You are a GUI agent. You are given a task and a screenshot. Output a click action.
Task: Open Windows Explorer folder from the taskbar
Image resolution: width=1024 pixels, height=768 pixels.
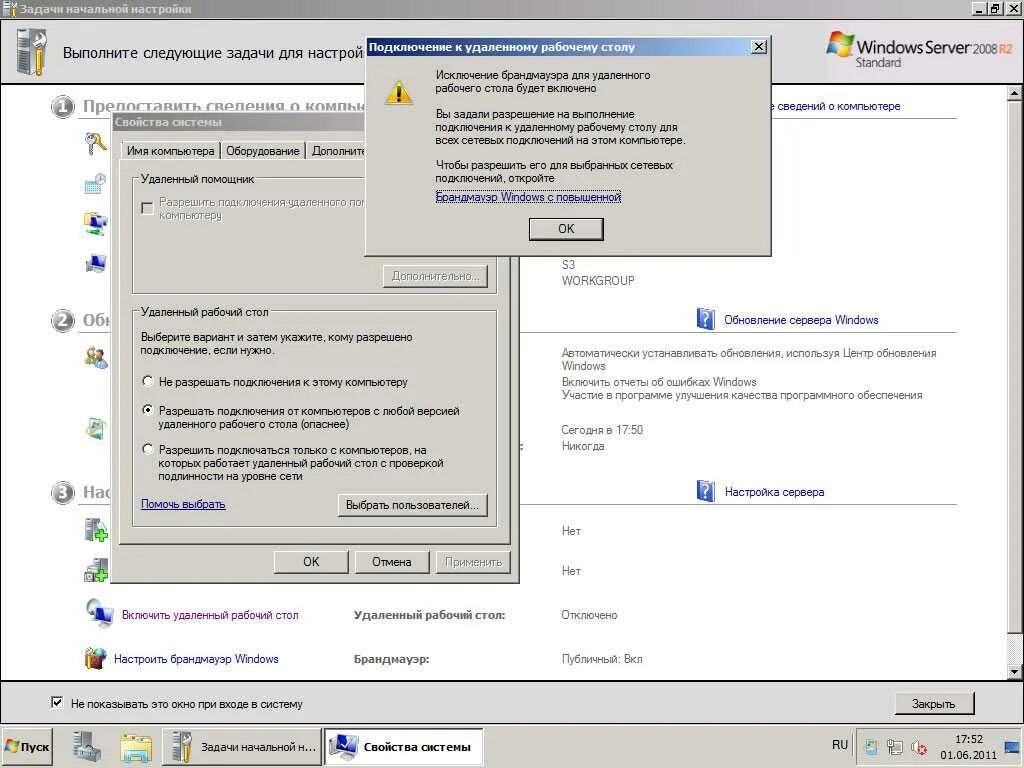[136, 748]
